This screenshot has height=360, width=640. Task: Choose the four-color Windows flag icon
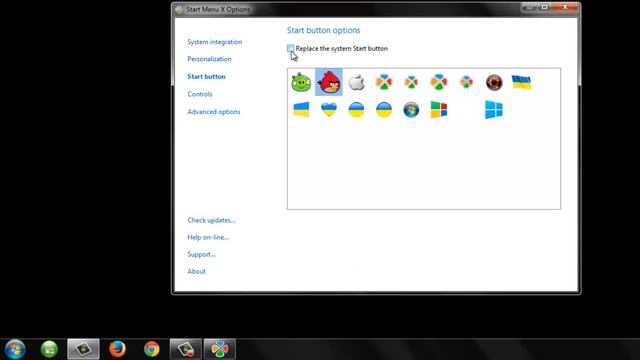(x=439, y=110)
